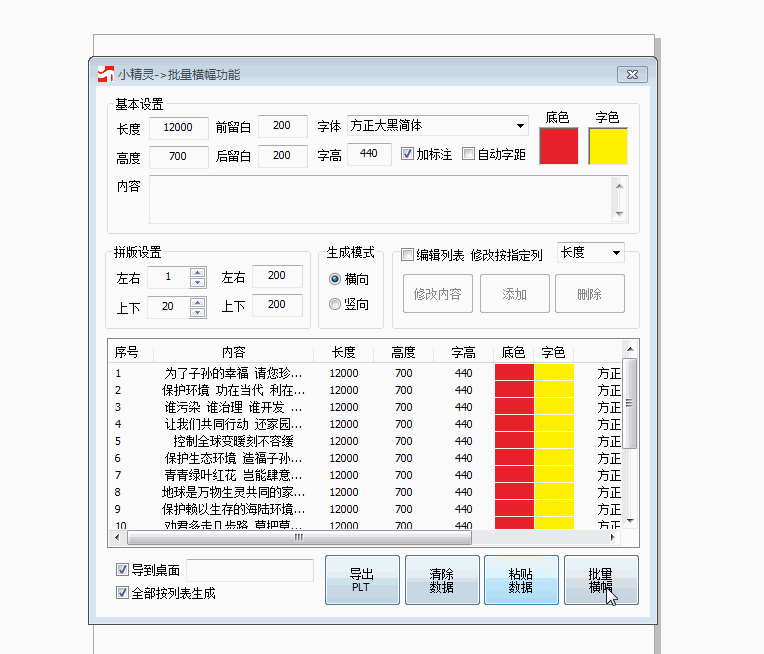Click the red 底色 cell in row 1
The image size is (764, 654).
pos(514,373)
